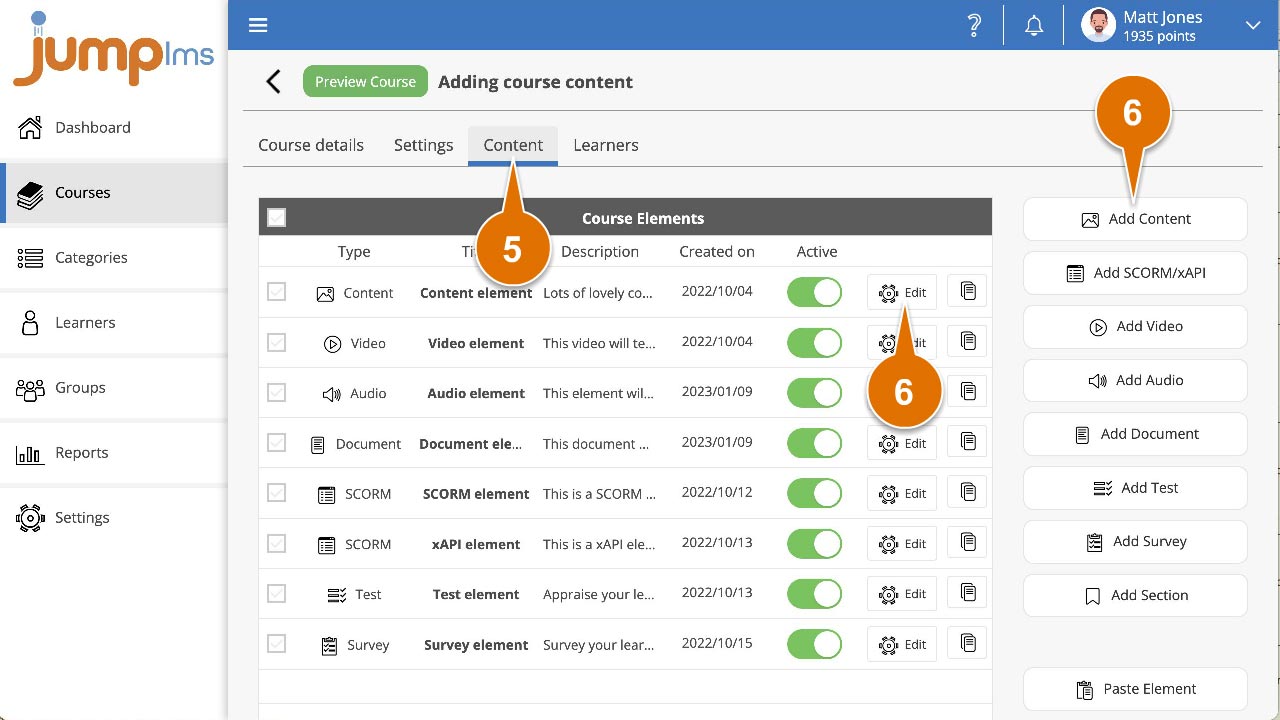Toggle Active switch for Test element
The width and height of the screenshot is (1280, 720).
pos(815,593)
